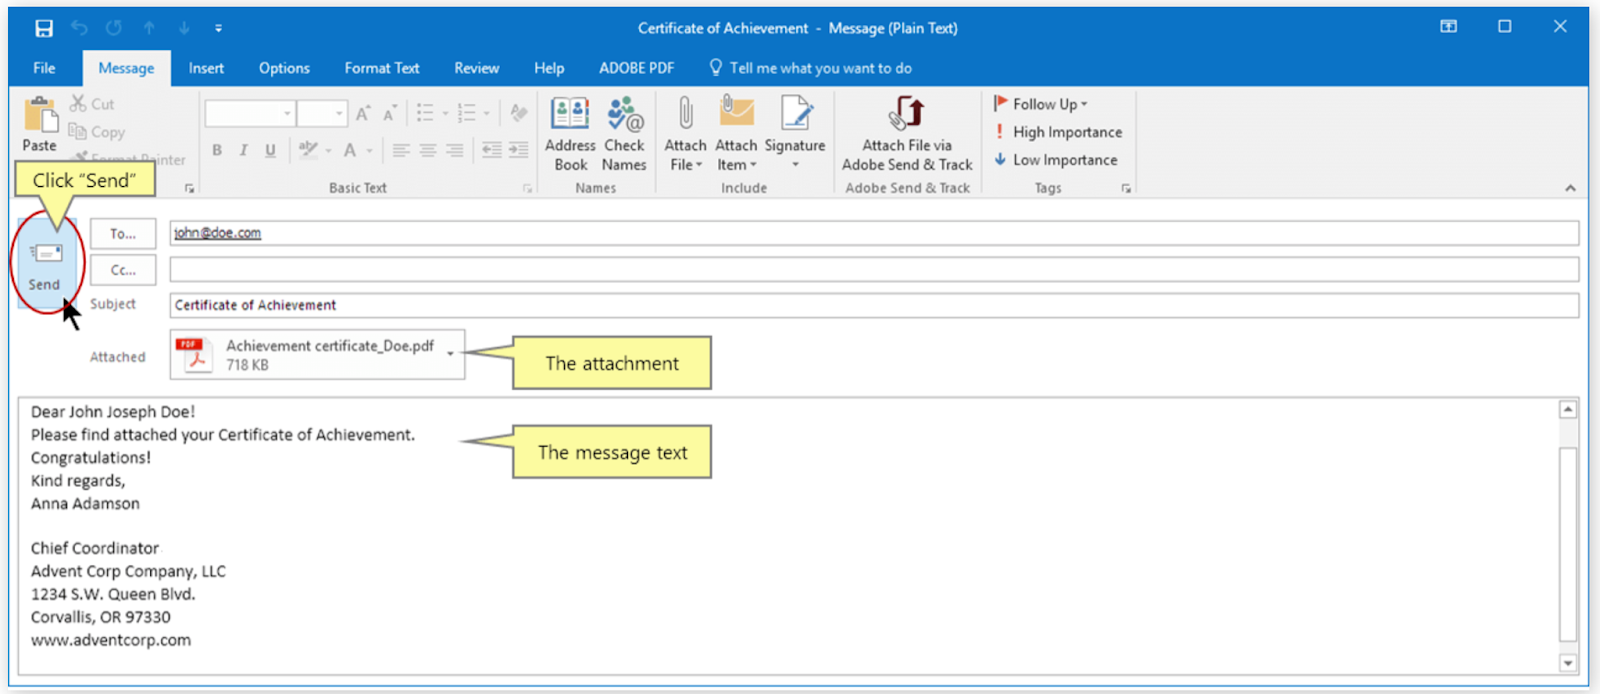Click Attach File via Adobe Send & Track
Image resolution: width=1600 pixels, height=694 pixels.
[907, 134]
